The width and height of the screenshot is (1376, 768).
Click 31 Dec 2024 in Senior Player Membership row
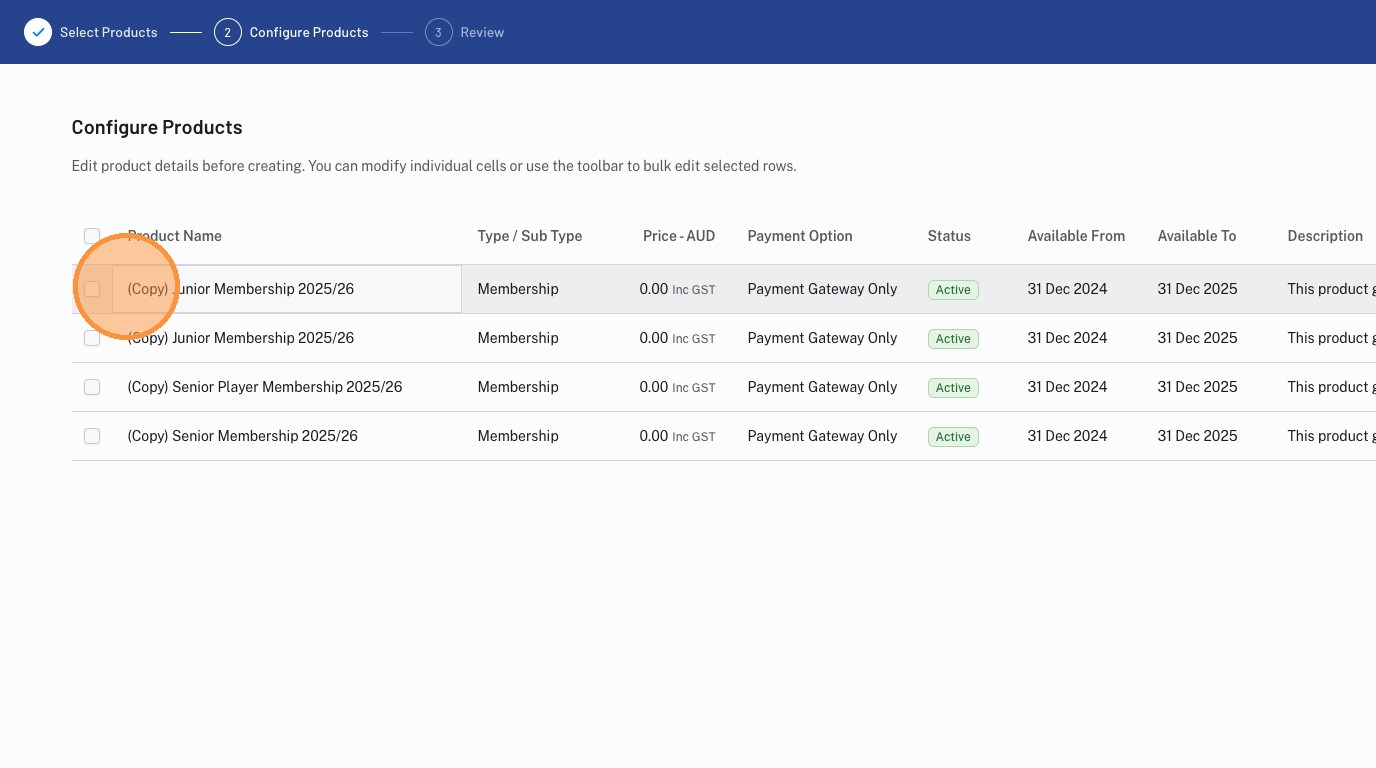tap(1068, 387)
